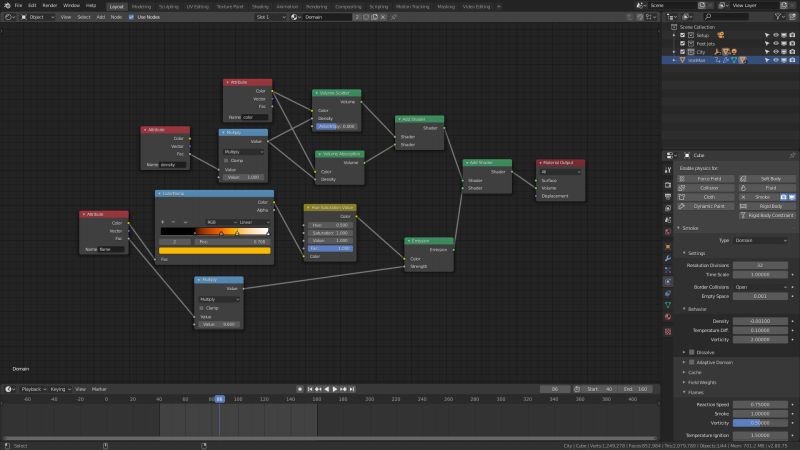Open the Object mode dropdown in node header
800x450 pixels.
[38, 17]
